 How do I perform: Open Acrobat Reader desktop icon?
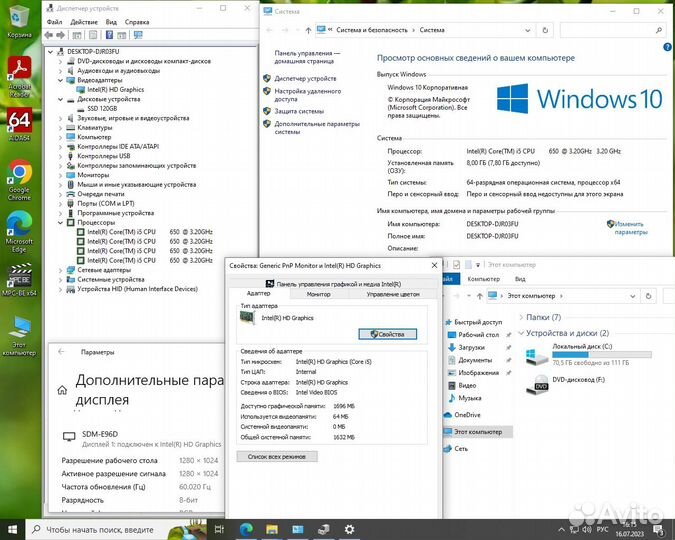point(19,76)
